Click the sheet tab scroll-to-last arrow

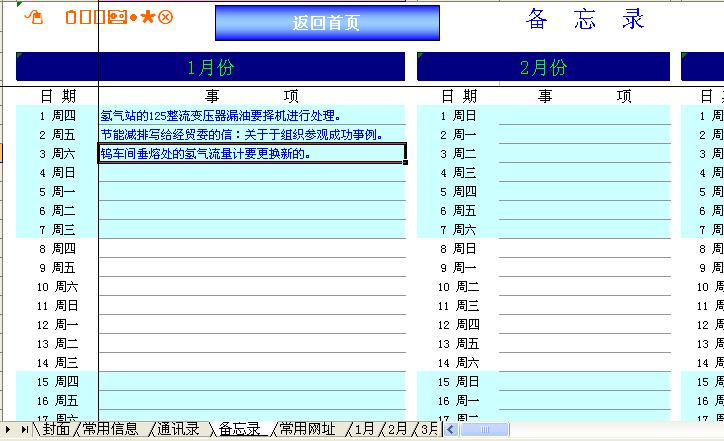(x=24, y=430)
